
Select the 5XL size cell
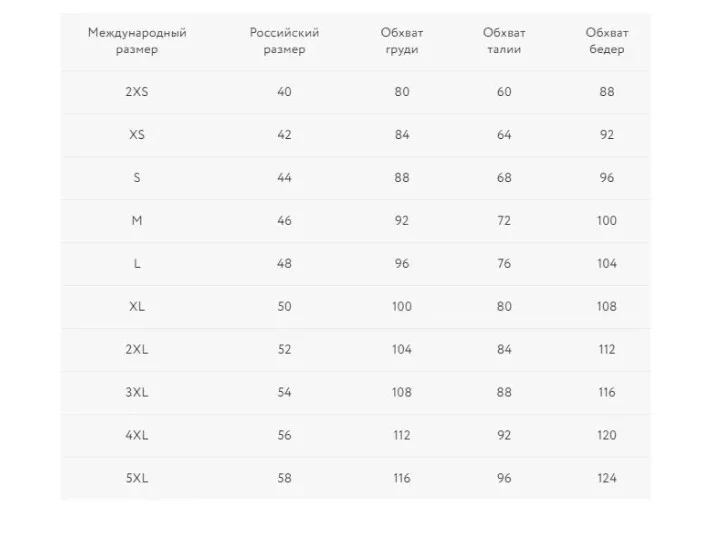coord(137,478)
